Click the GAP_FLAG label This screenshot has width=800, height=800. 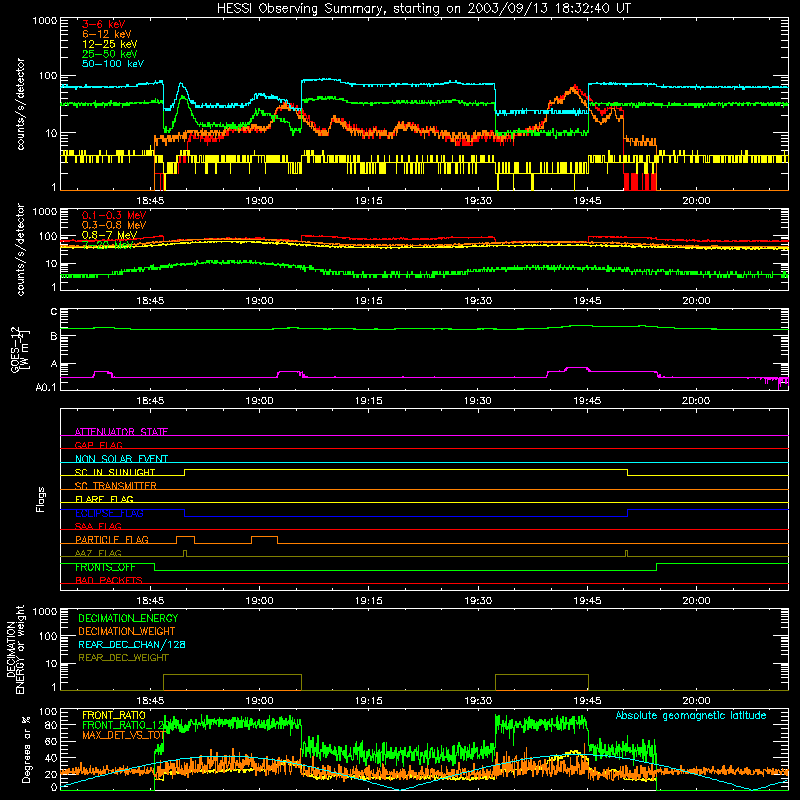98,445
